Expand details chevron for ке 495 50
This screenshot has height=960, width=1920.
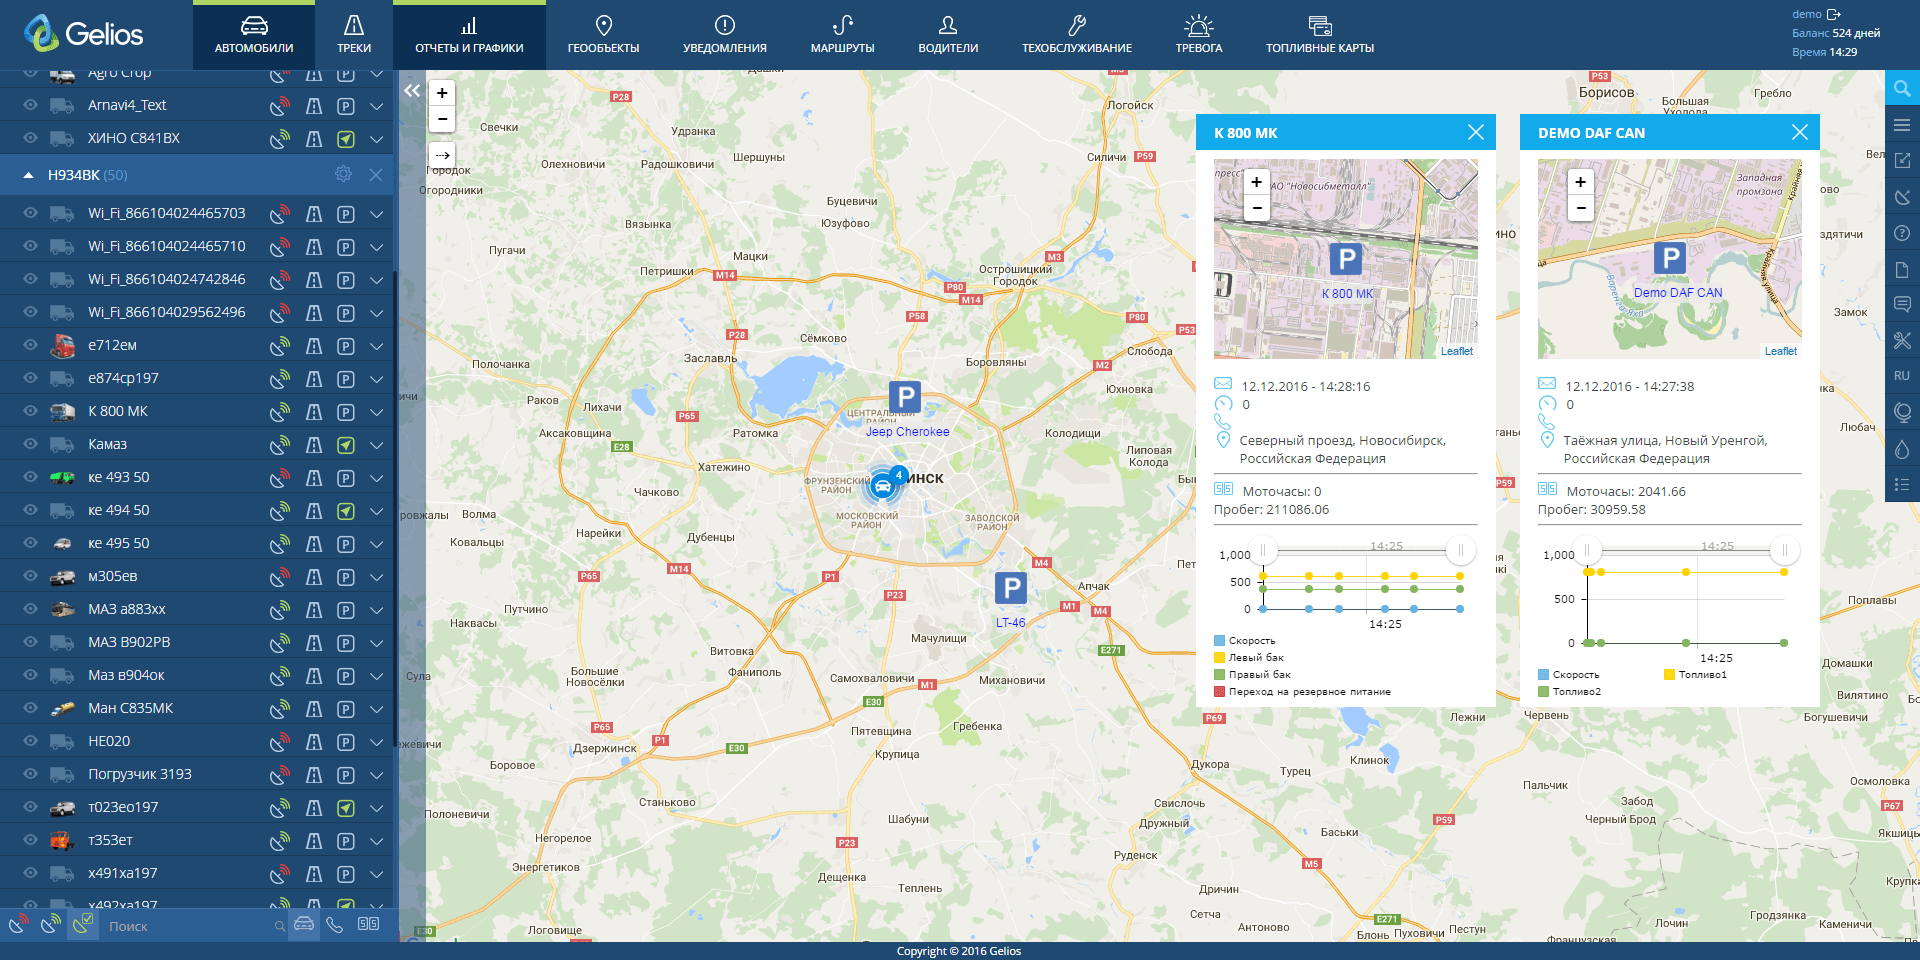pyautogui.click(x=377, y=544)
